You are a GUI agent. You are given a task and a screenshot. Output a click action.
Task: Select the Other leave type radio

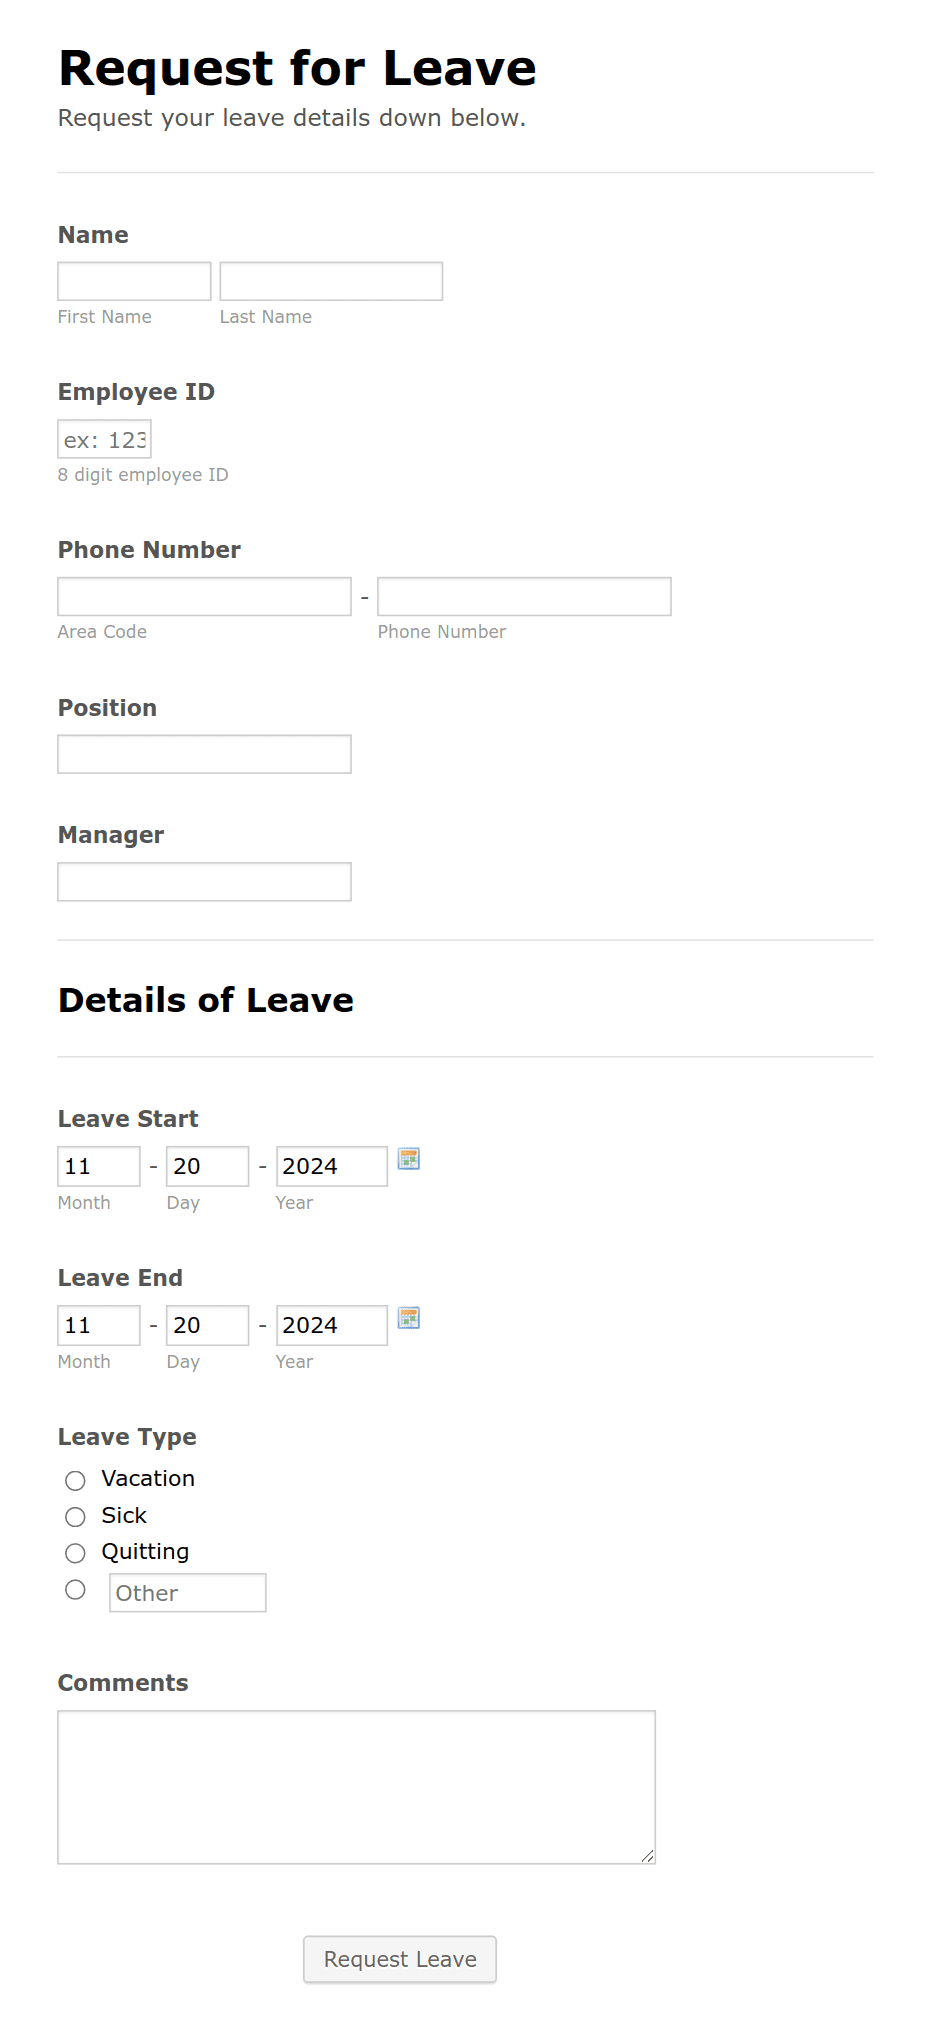point(75,1590)
